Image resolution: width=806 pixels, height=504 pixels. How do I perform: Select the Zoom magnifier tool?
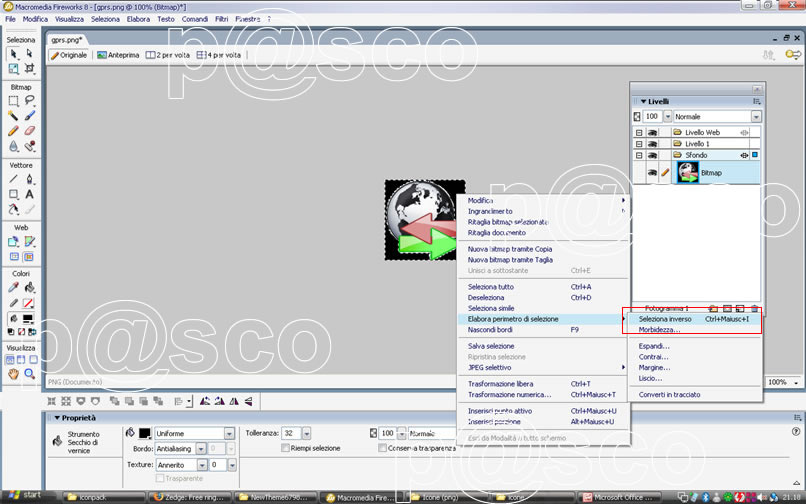tap(29, 374)
